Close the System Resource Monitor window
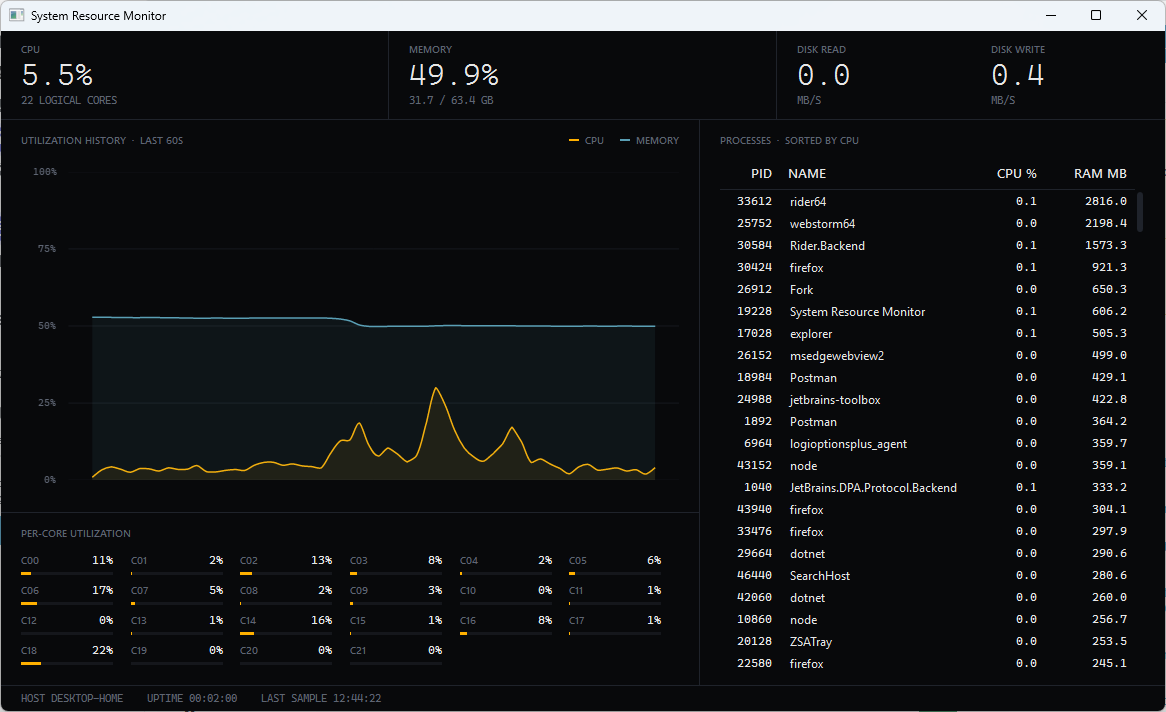Image resolution: width=1166 pixels, height=712 pixels. click(1142, 16)
